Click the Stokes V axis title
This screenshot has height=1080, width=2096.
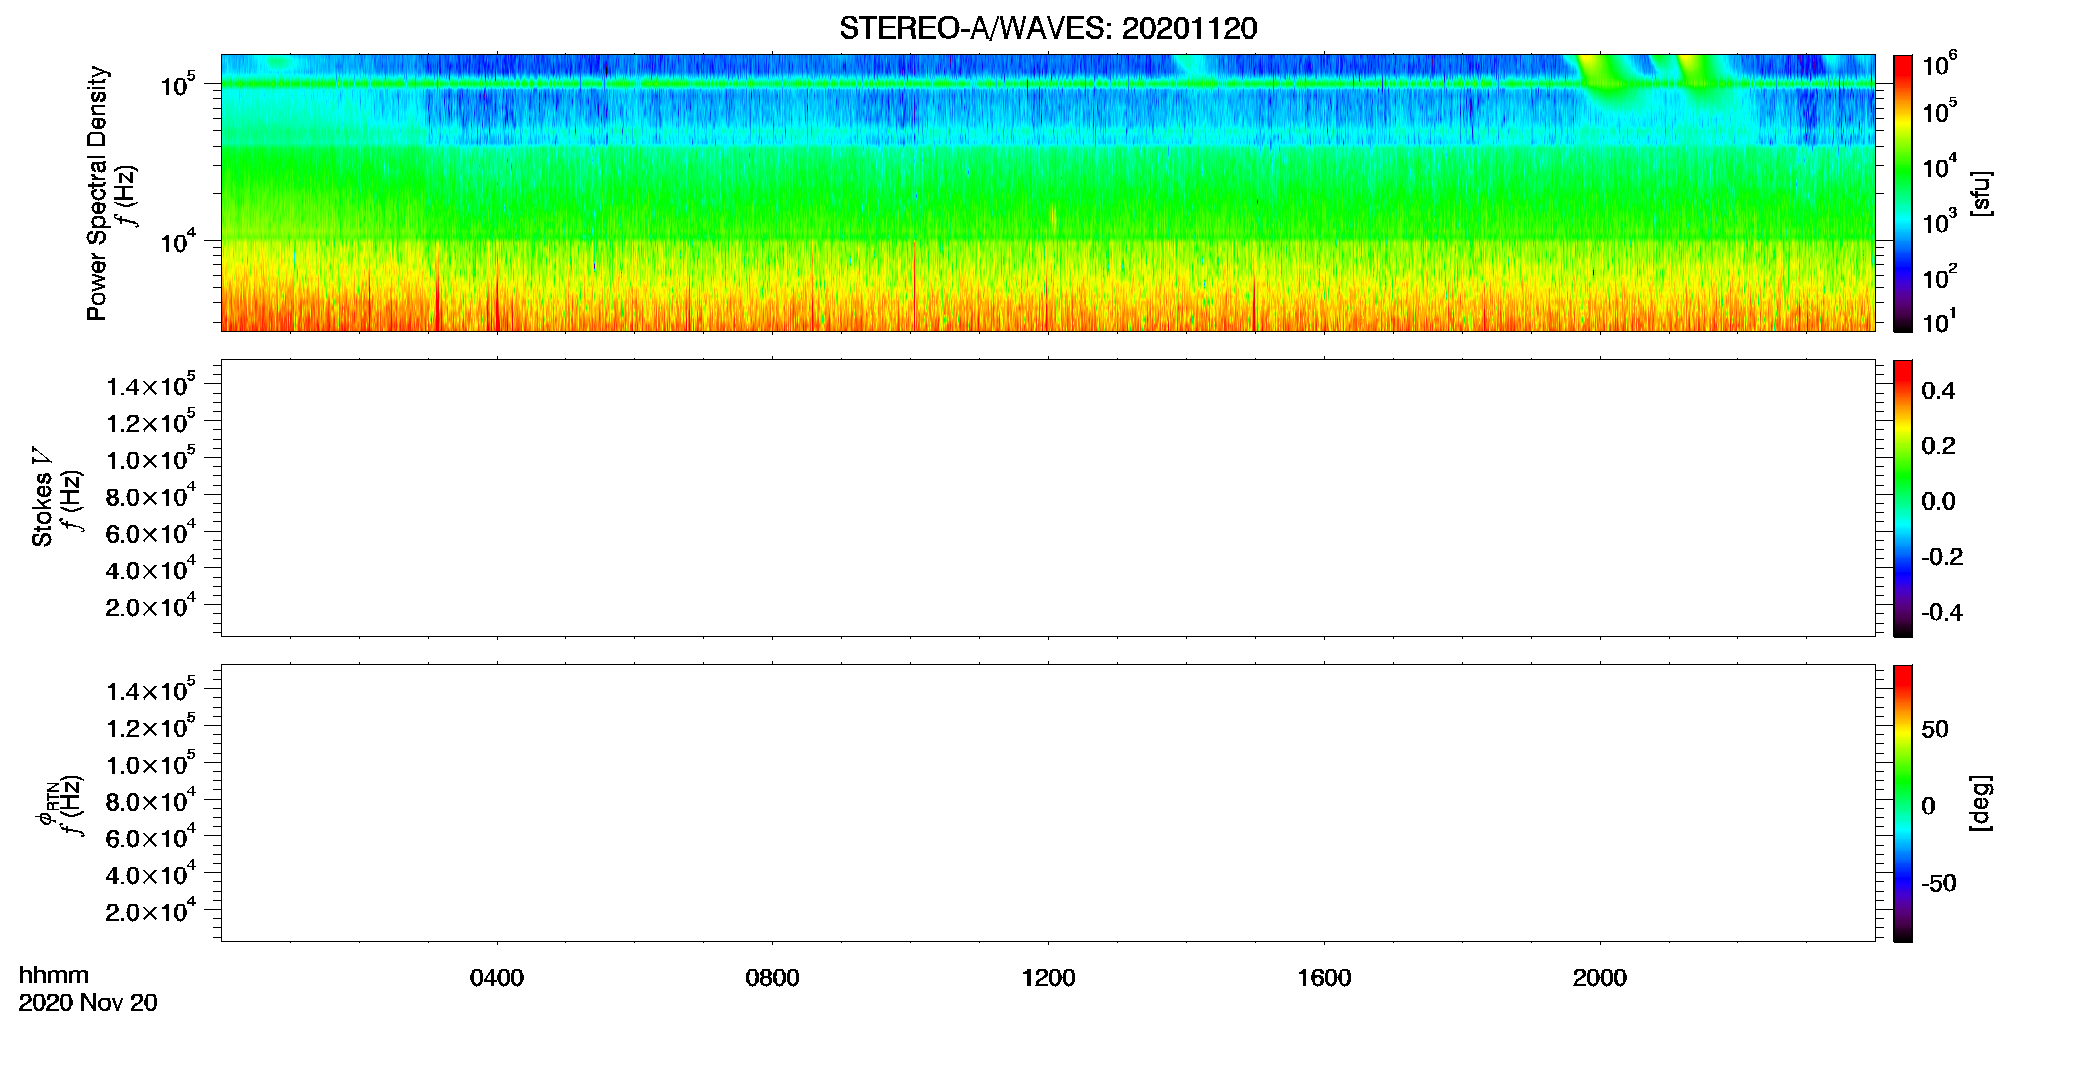coord(42,498)
